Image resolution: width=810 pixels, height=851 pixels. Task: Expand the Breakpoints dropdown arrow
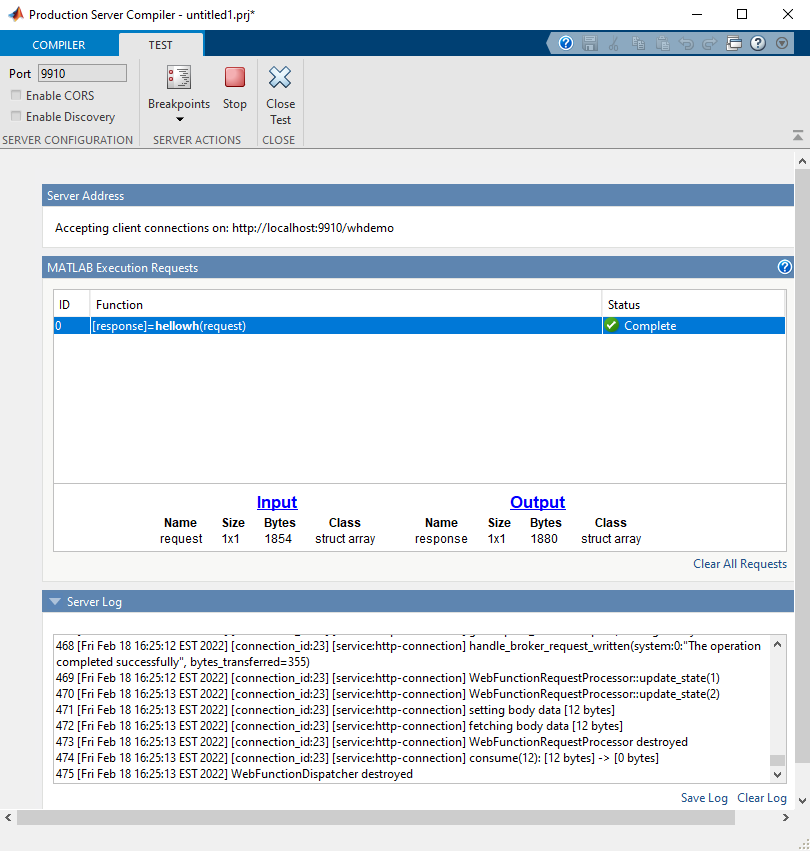179,120
